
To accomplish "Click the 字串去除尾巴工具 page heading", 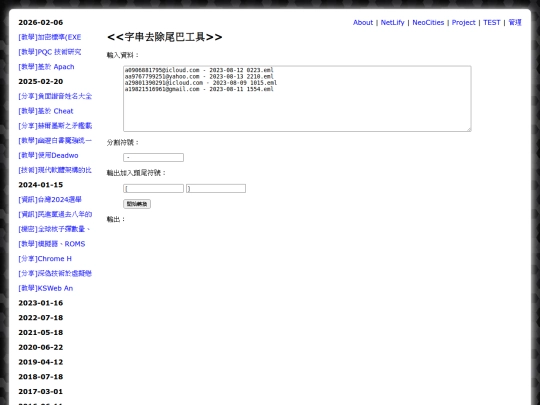I will pyautogui.click(x=165, y=37).
